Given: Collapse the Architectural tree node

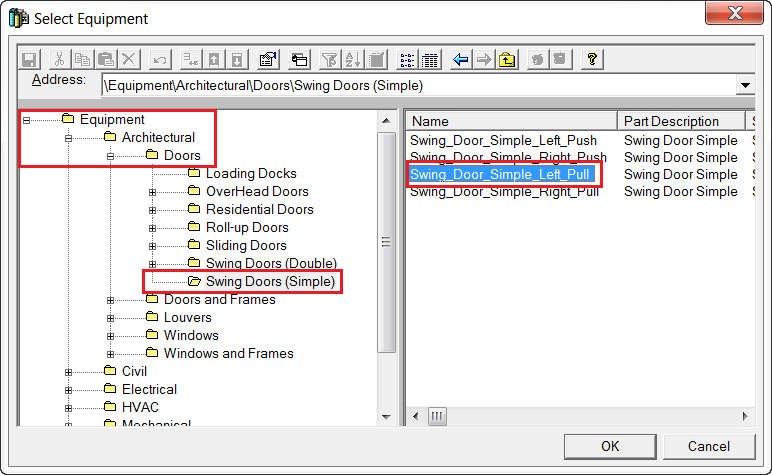Looking at the screenshot, I should click(x=69, y=138).
